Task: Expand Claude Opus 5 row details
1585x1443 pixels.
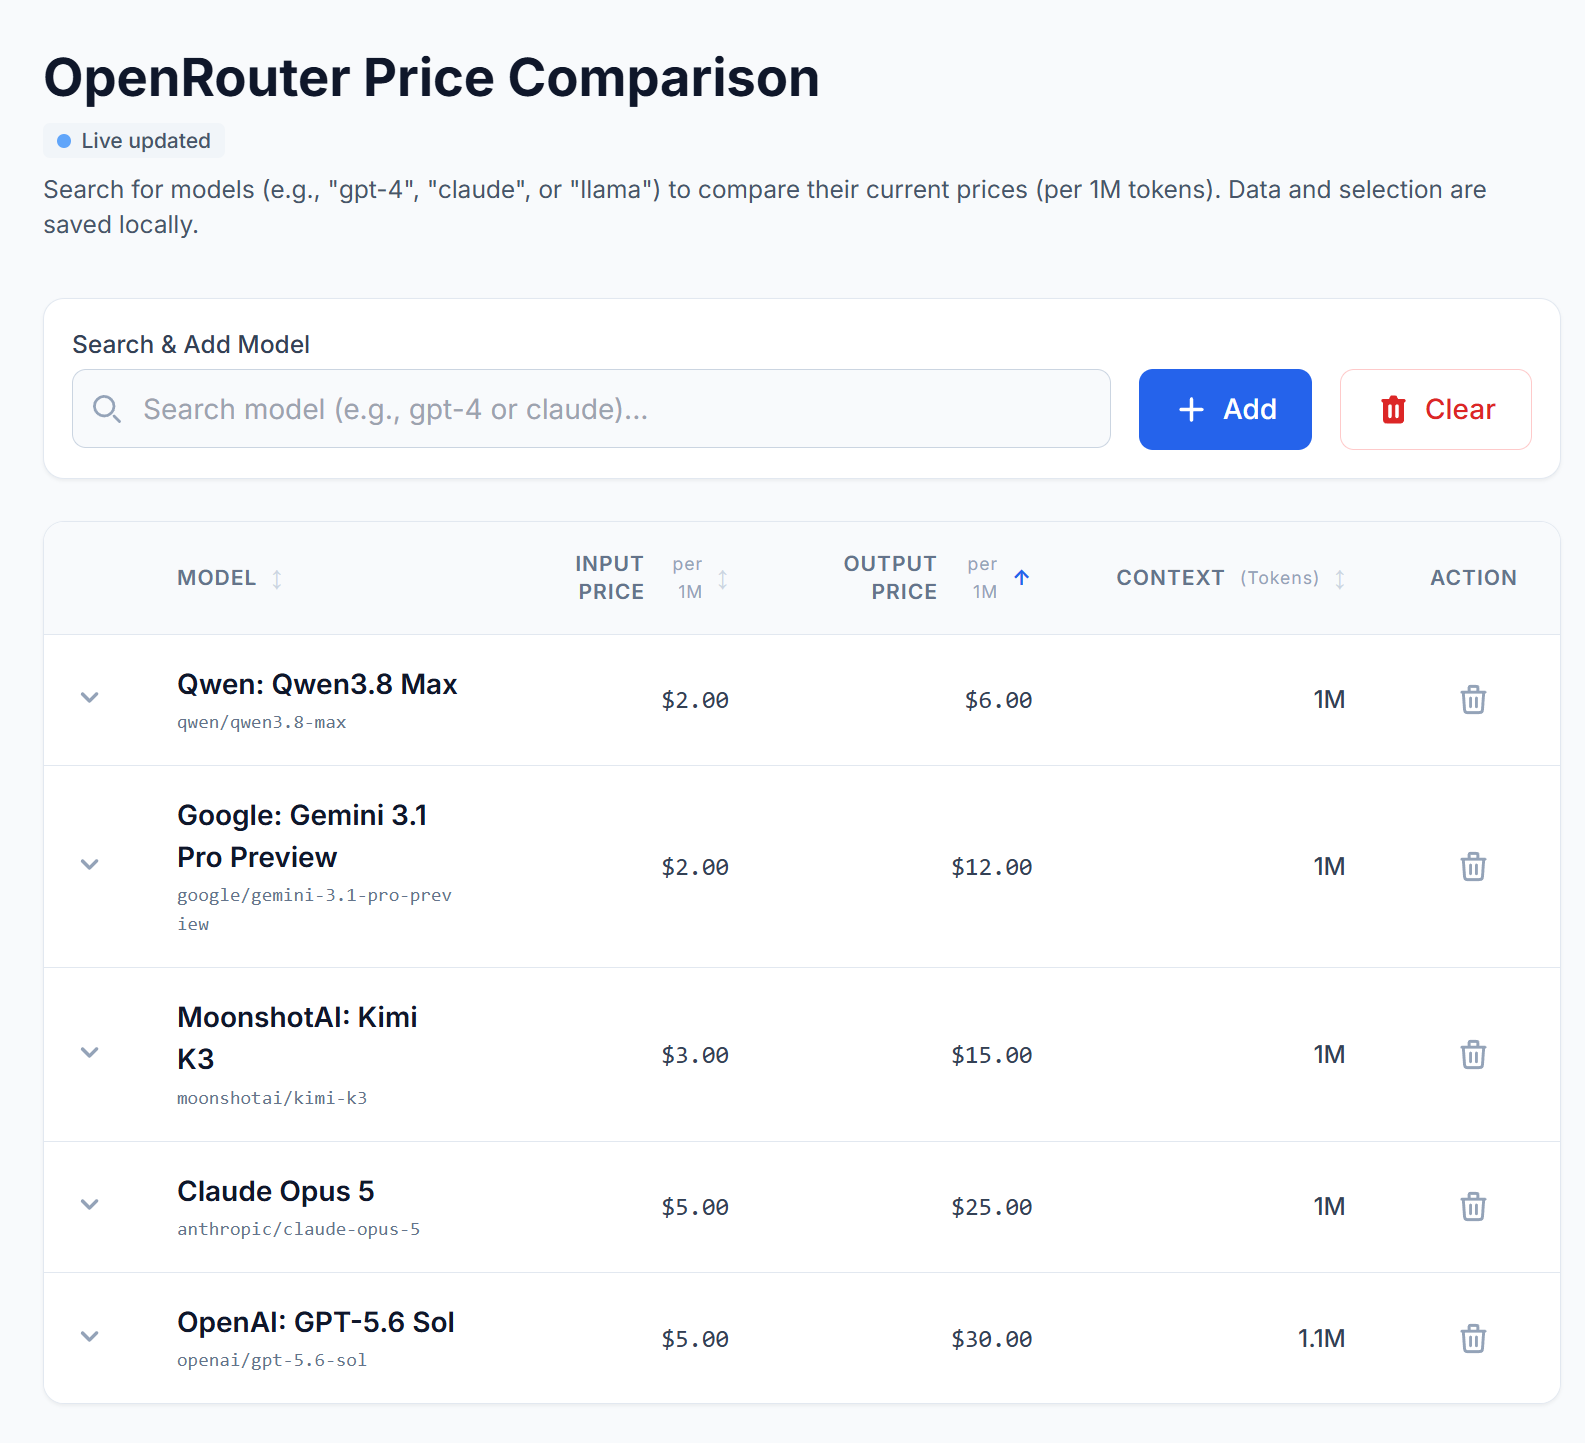Action: (90, 1205)
